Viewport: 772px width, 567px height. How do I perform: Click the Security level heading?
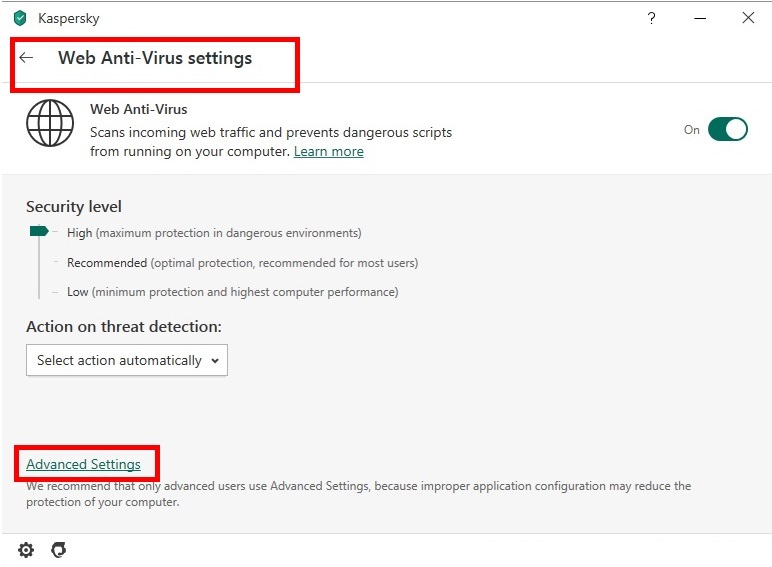(x=74, y=207)
